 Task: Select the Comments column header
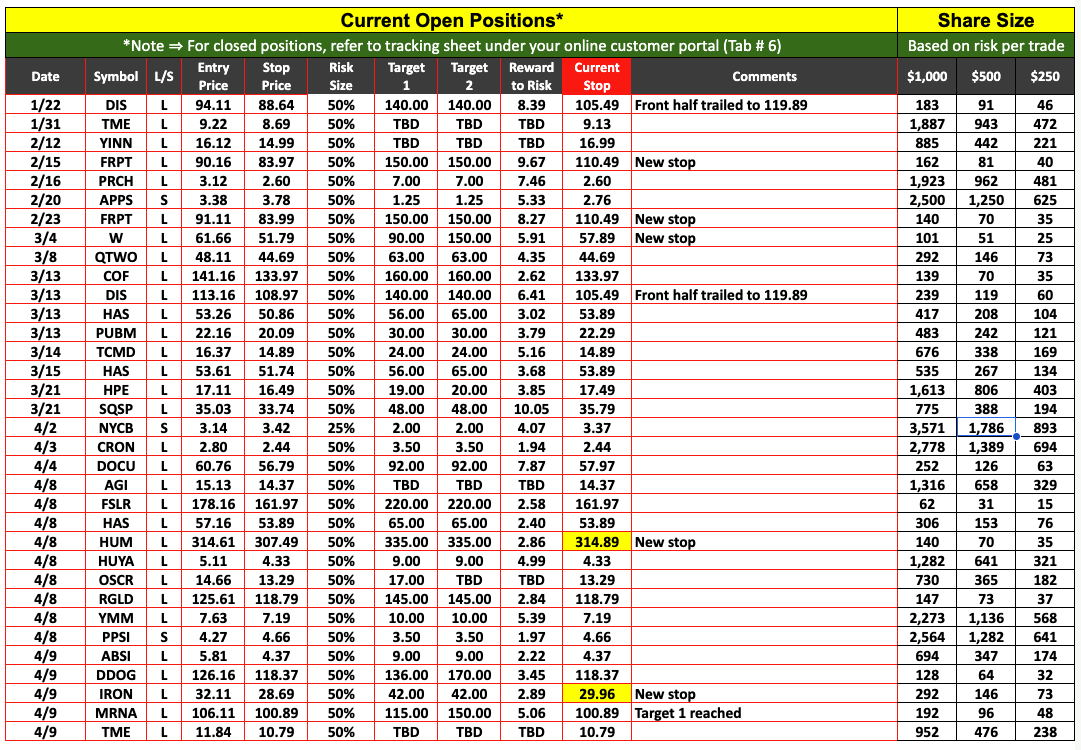coord(764,76)
